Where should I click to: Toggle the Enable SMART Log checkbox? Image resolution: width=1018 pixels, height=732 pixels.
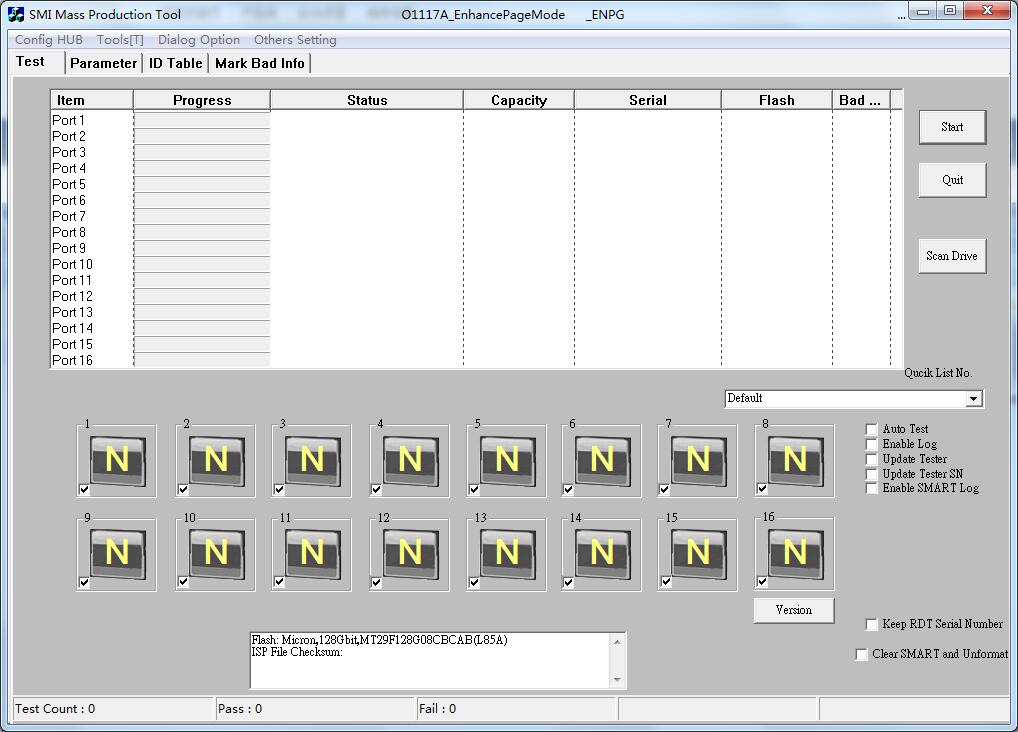click(872, 489)
